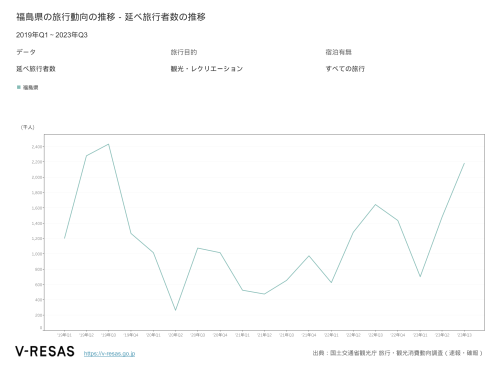The width and height of the screenshot is (500, 375).
Task: Click the 2,000 y-axis label
Action: point(37,177)
